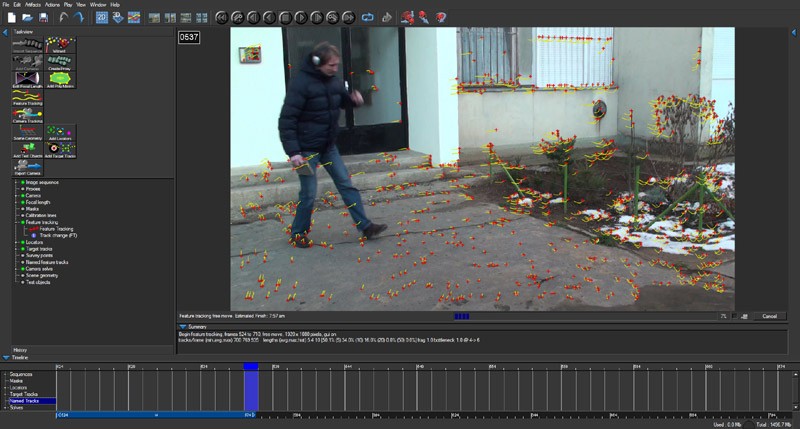Screen dimensions: 800x429
Task: Collapse the Feature tracking tree node
Action: click(x=17, y=222)
